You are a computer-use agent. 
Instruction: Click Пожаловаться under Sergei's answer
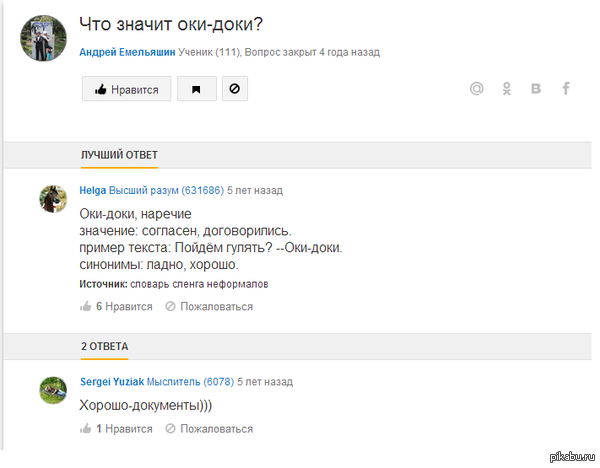(217, 429)
